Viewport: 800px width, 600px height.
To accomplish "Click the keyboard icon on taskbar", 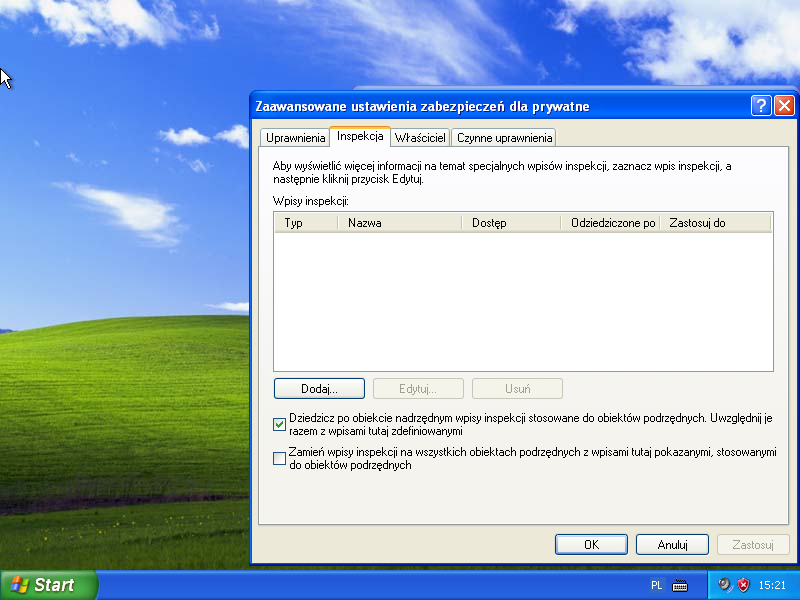I will (680, 585).
